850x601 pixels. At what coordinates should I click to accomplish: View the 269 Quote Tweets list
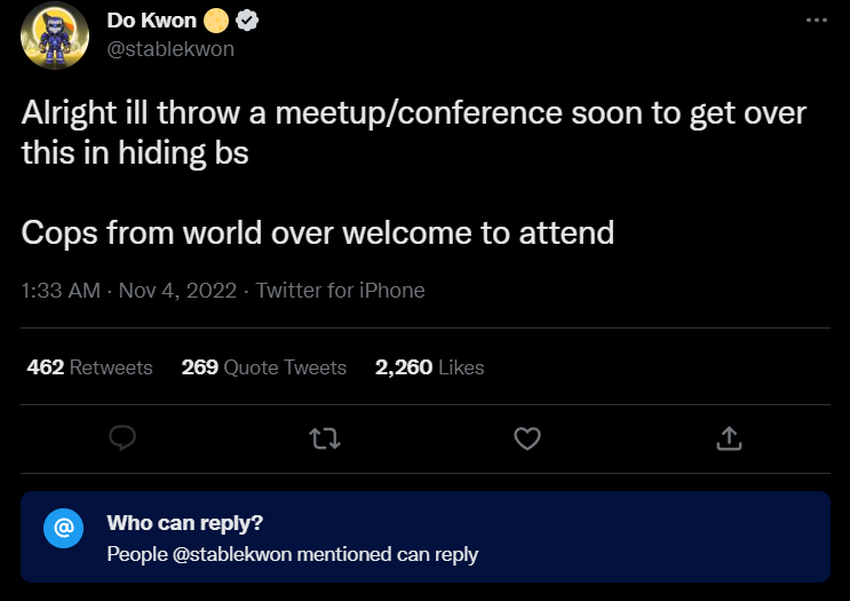(264, 367)
